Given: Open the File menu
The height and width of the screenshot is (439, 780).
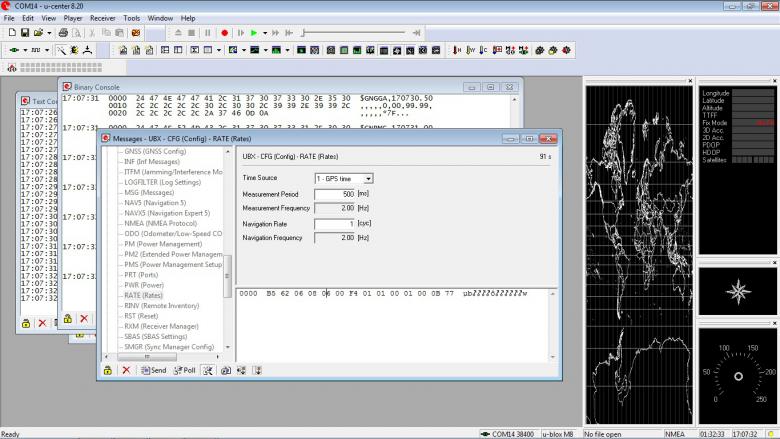Looking at the screenshot, I should (9, 18).
